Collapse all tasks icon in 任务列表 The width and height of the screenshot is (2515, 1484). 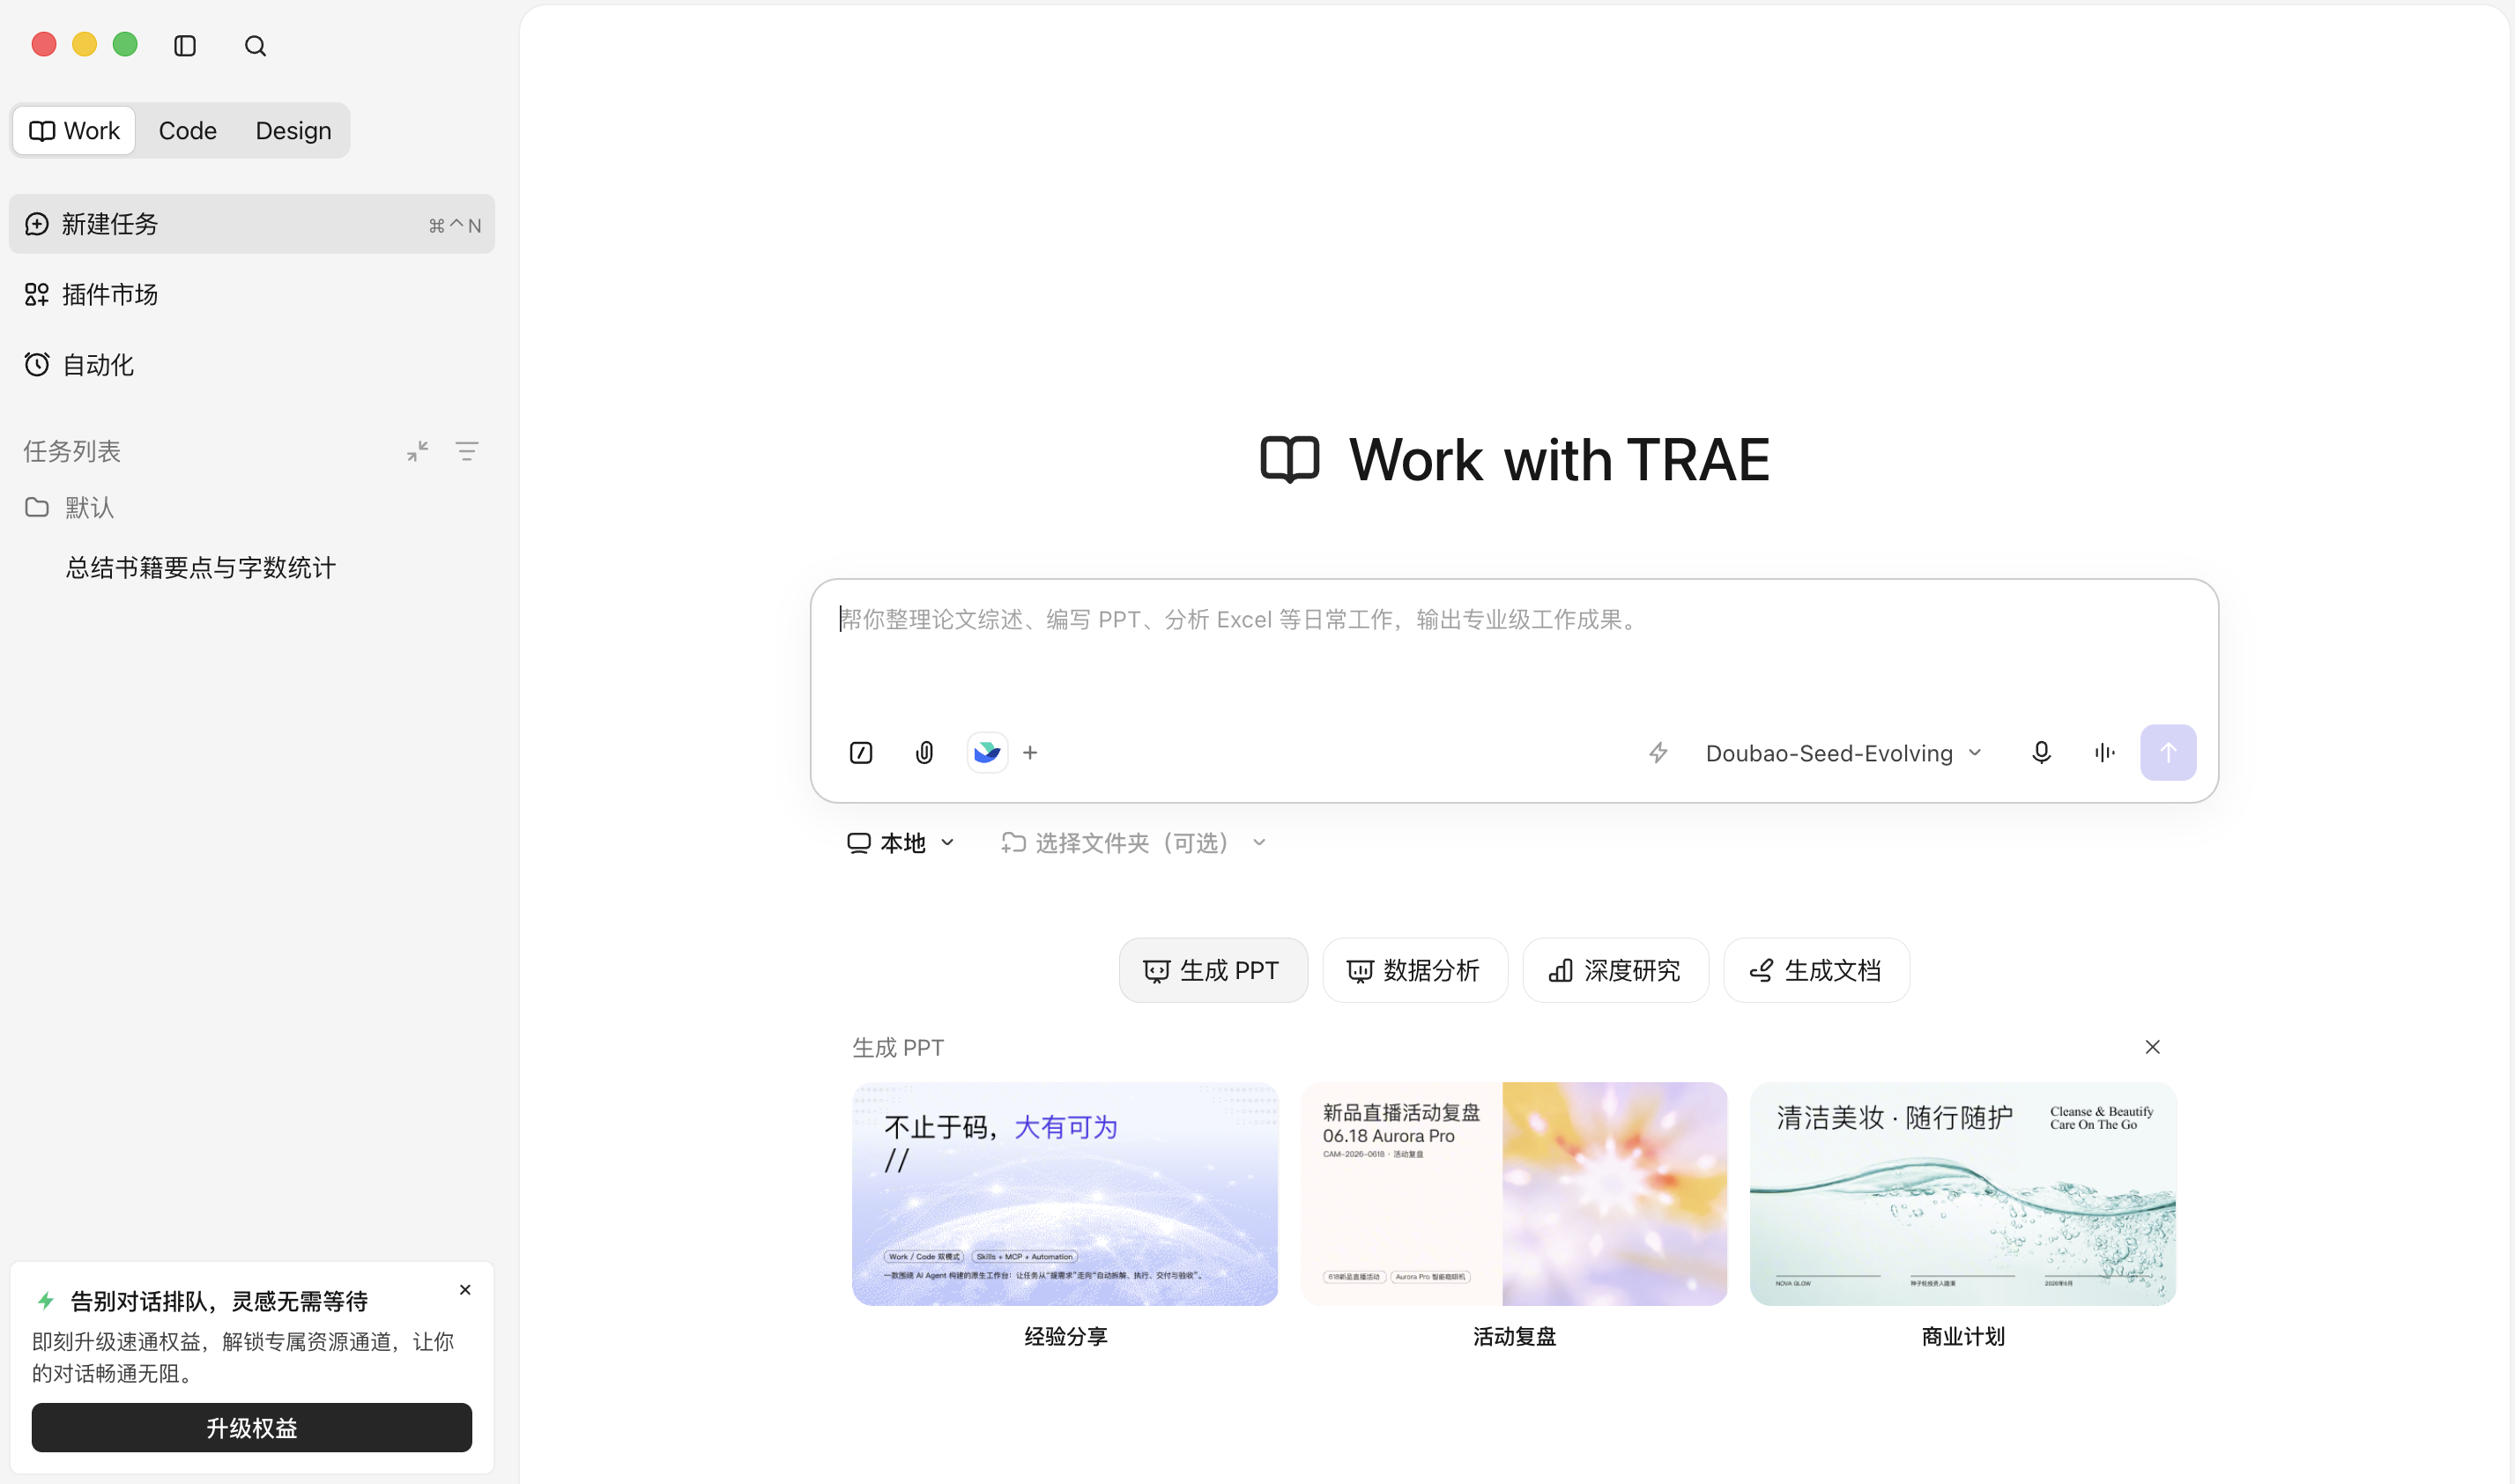click(418, 452)
